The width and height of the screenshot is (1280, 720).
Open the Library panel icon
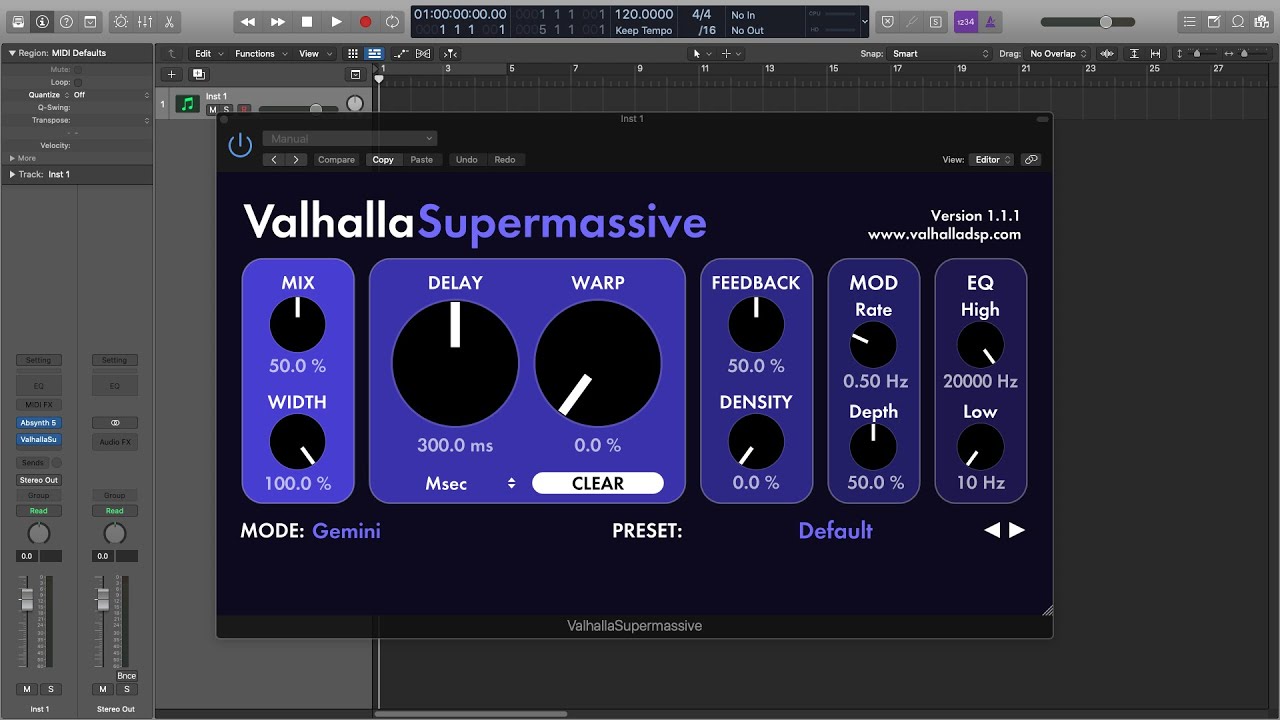pos(19,21)
